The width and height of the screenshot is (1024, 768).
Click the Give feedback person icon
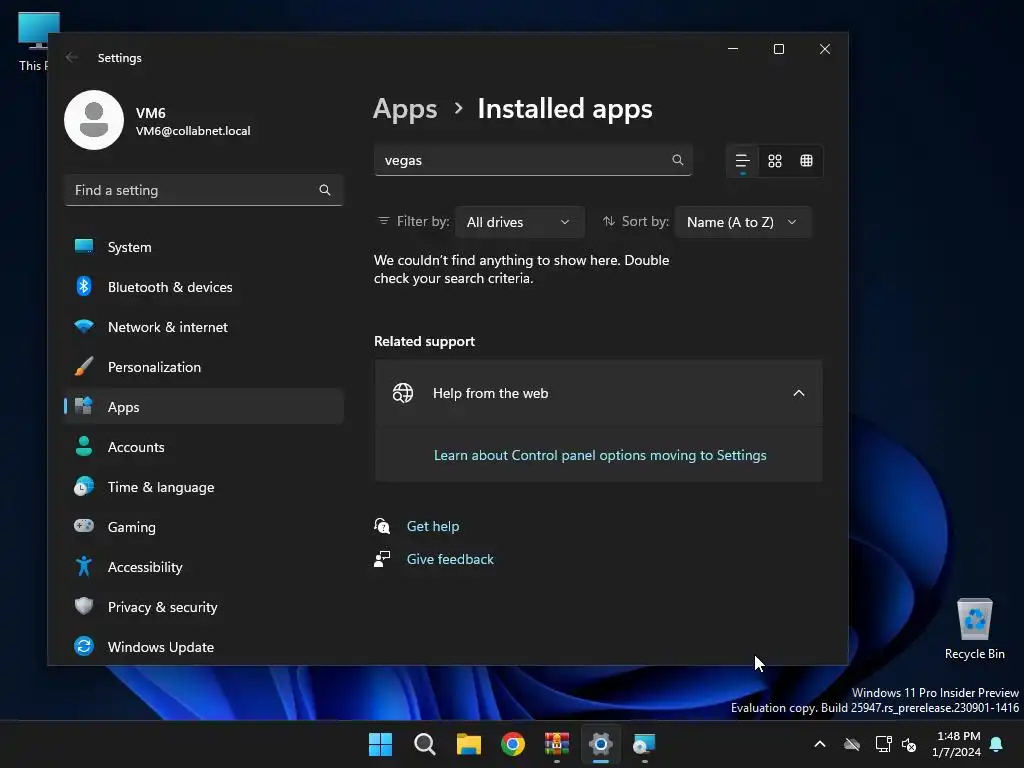click(382, 559)
